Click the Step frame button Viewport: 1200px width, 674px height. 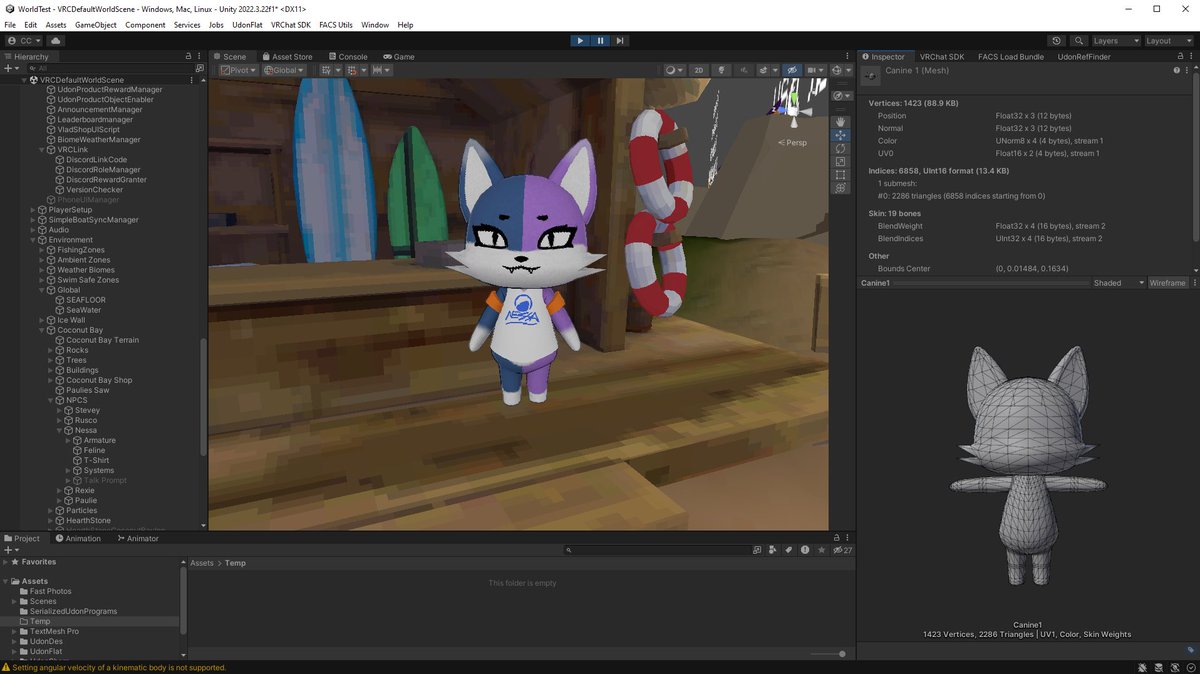pos(620,41)
